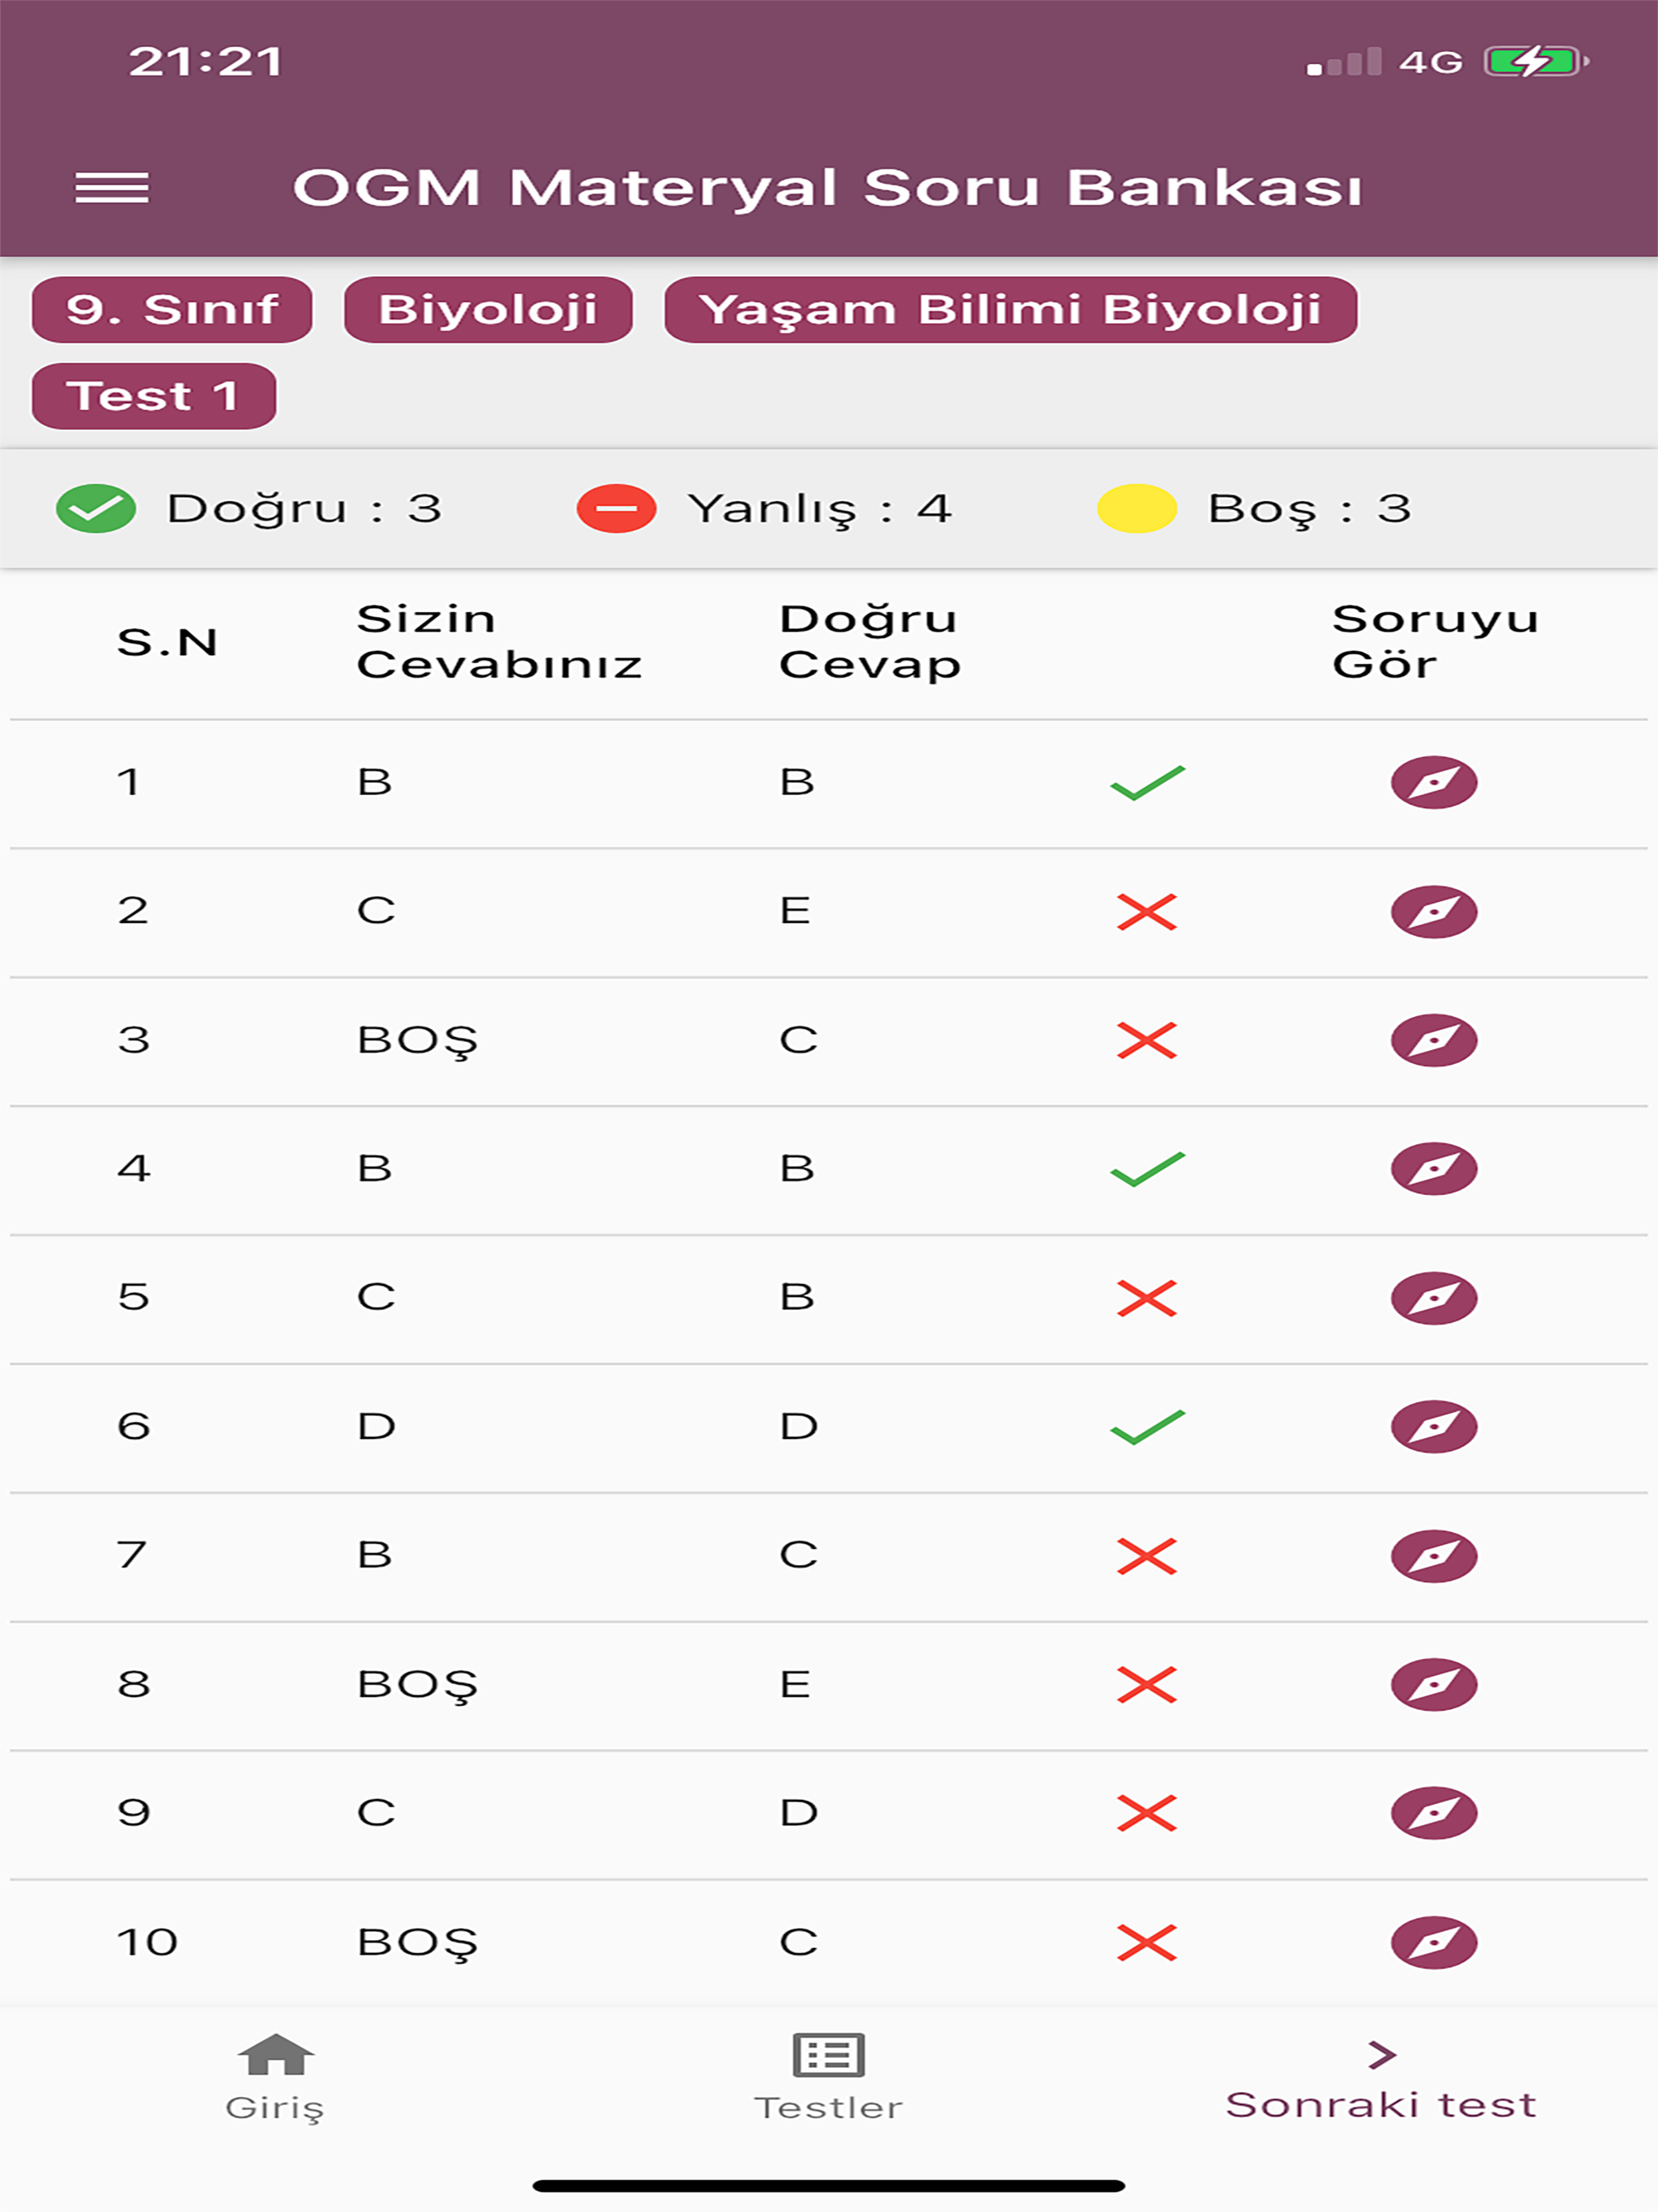This screenshot has height=2212, width=1658.
Task: Open question 8 with the compass icon
Action: (1434, 1685)
